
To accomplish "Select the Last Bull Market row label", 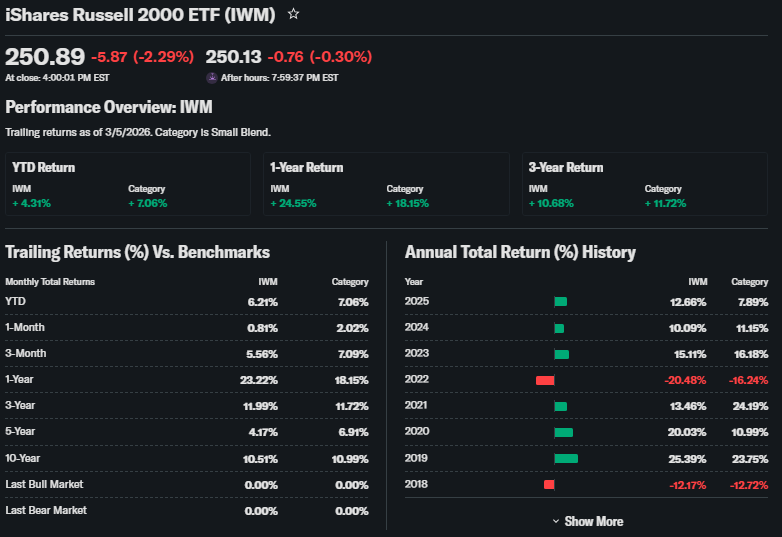I will pos(44,484).
